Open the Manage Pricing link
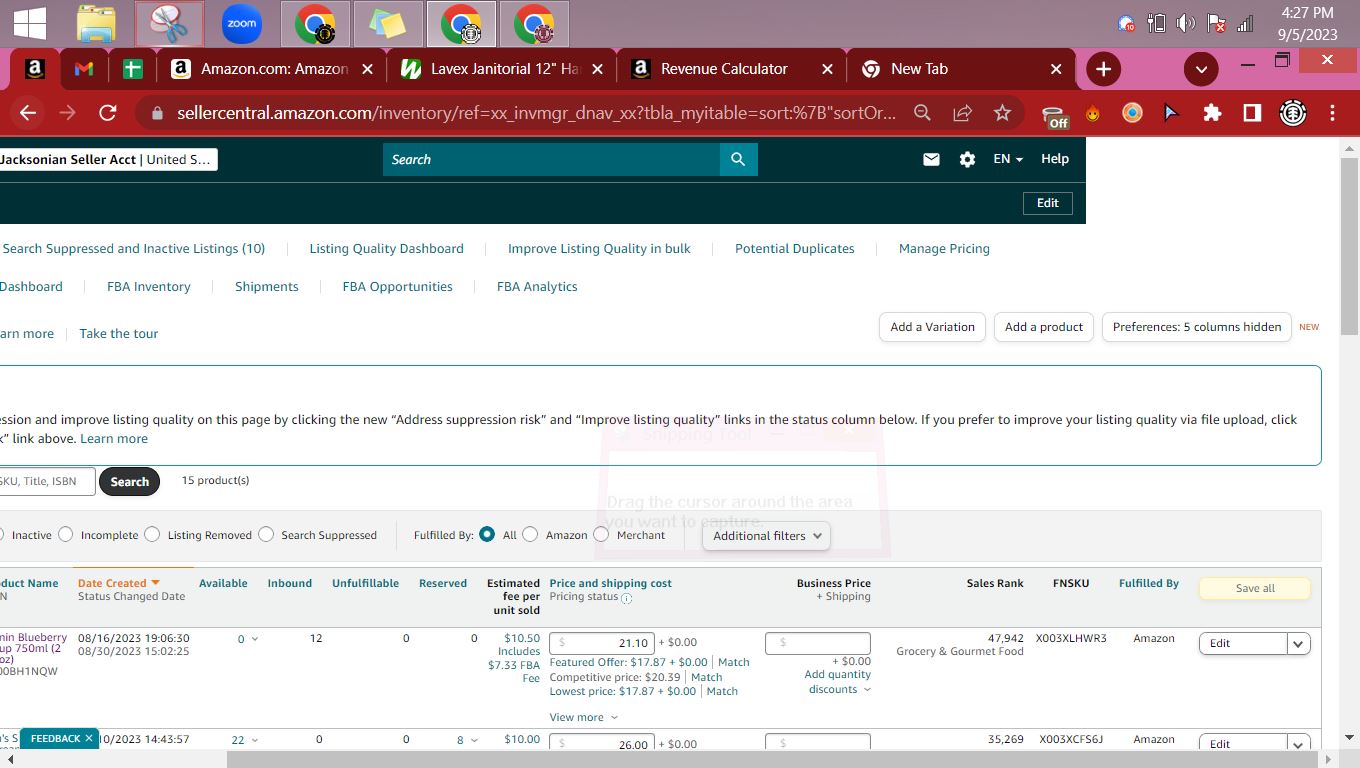This screenshot has height=768, width=1360. pos(944,248)
